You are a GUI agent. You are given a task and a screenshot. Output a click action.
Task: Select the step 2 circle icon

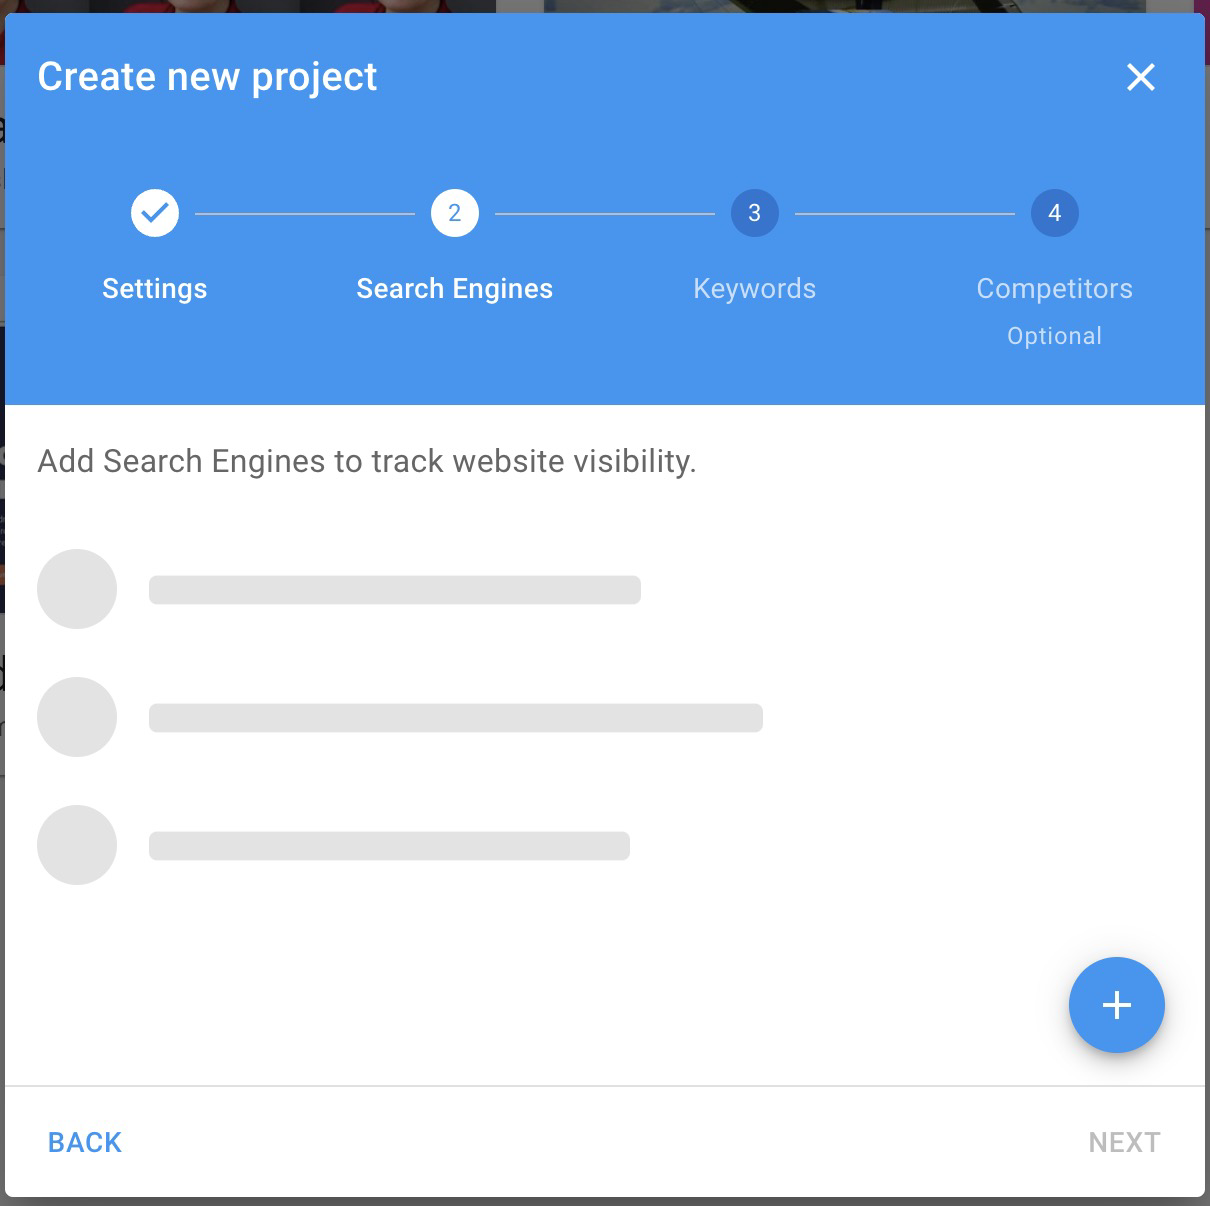455,213
